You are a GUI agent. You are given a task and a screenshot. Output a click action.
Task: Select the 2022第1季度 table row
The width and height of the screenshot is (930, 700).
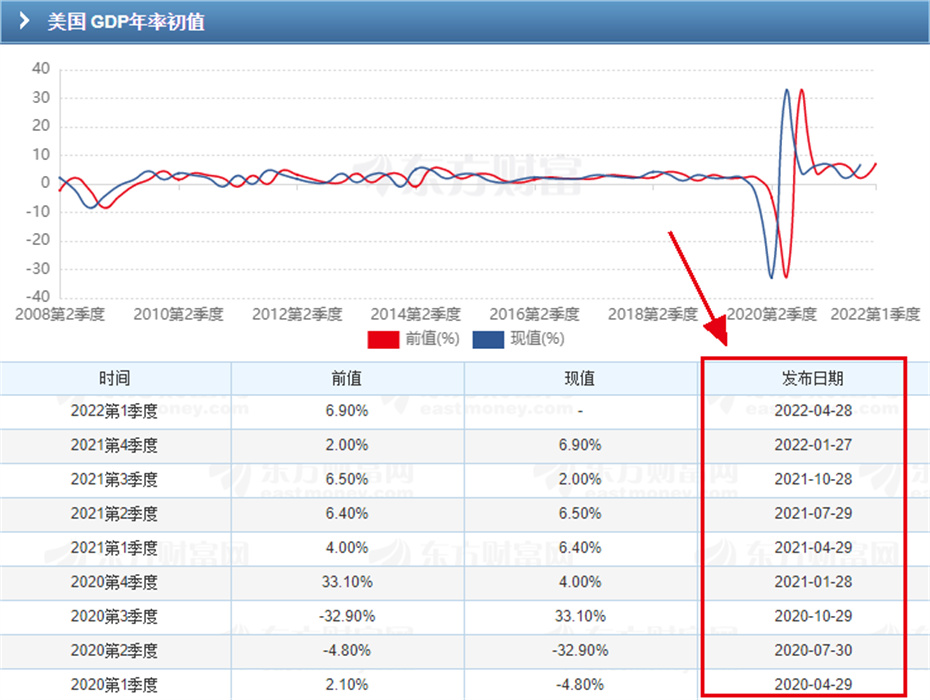114,412
